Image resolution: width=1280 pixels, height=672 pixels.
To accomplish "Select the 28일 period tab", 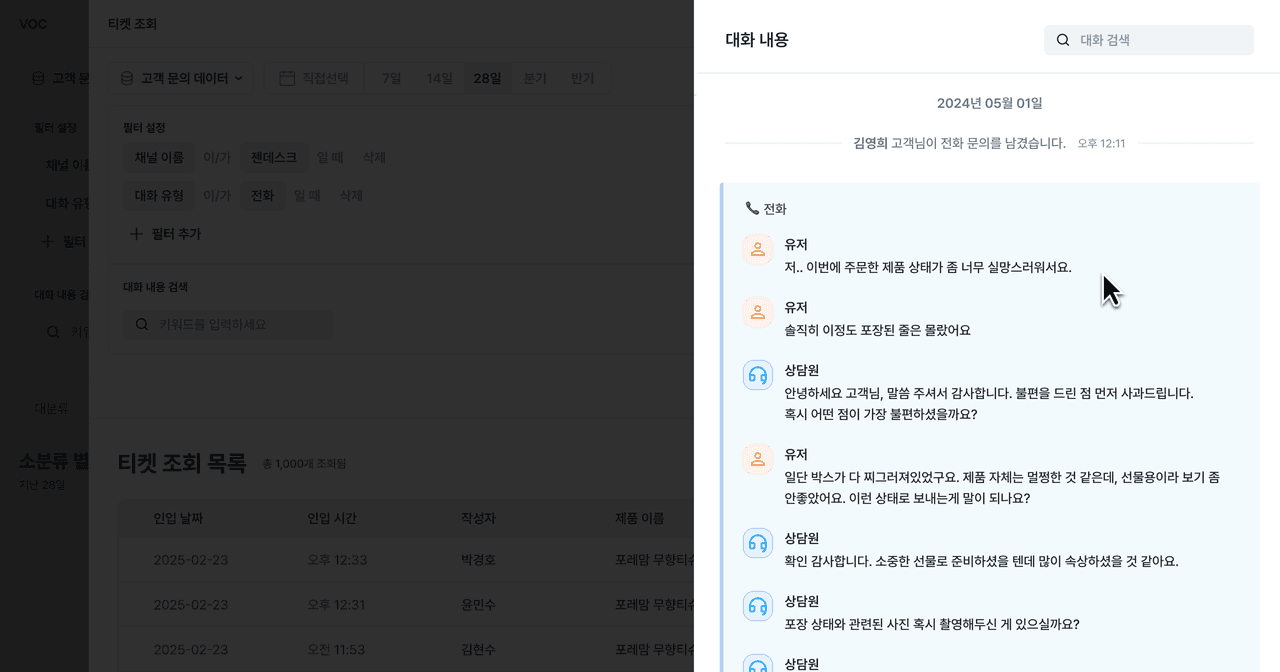I will click(x=487, y=78).
